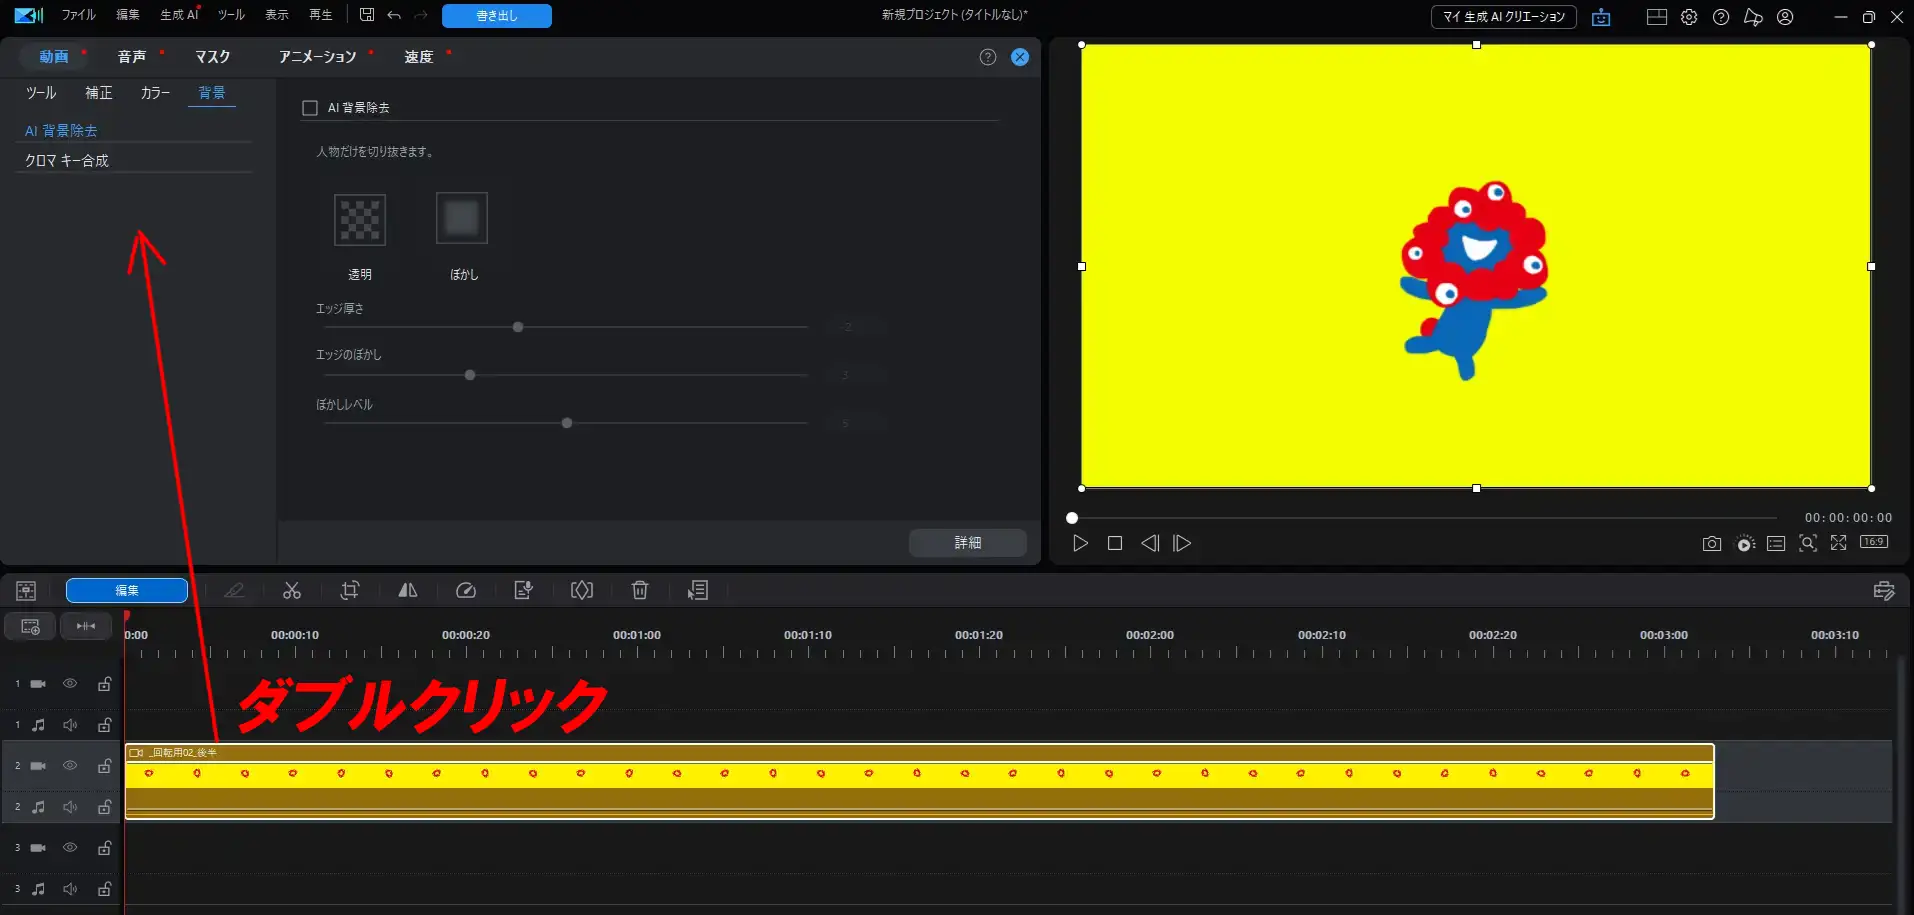The image size is (1914, 915).
Task: Undo the last action
Action: (394, 15)
